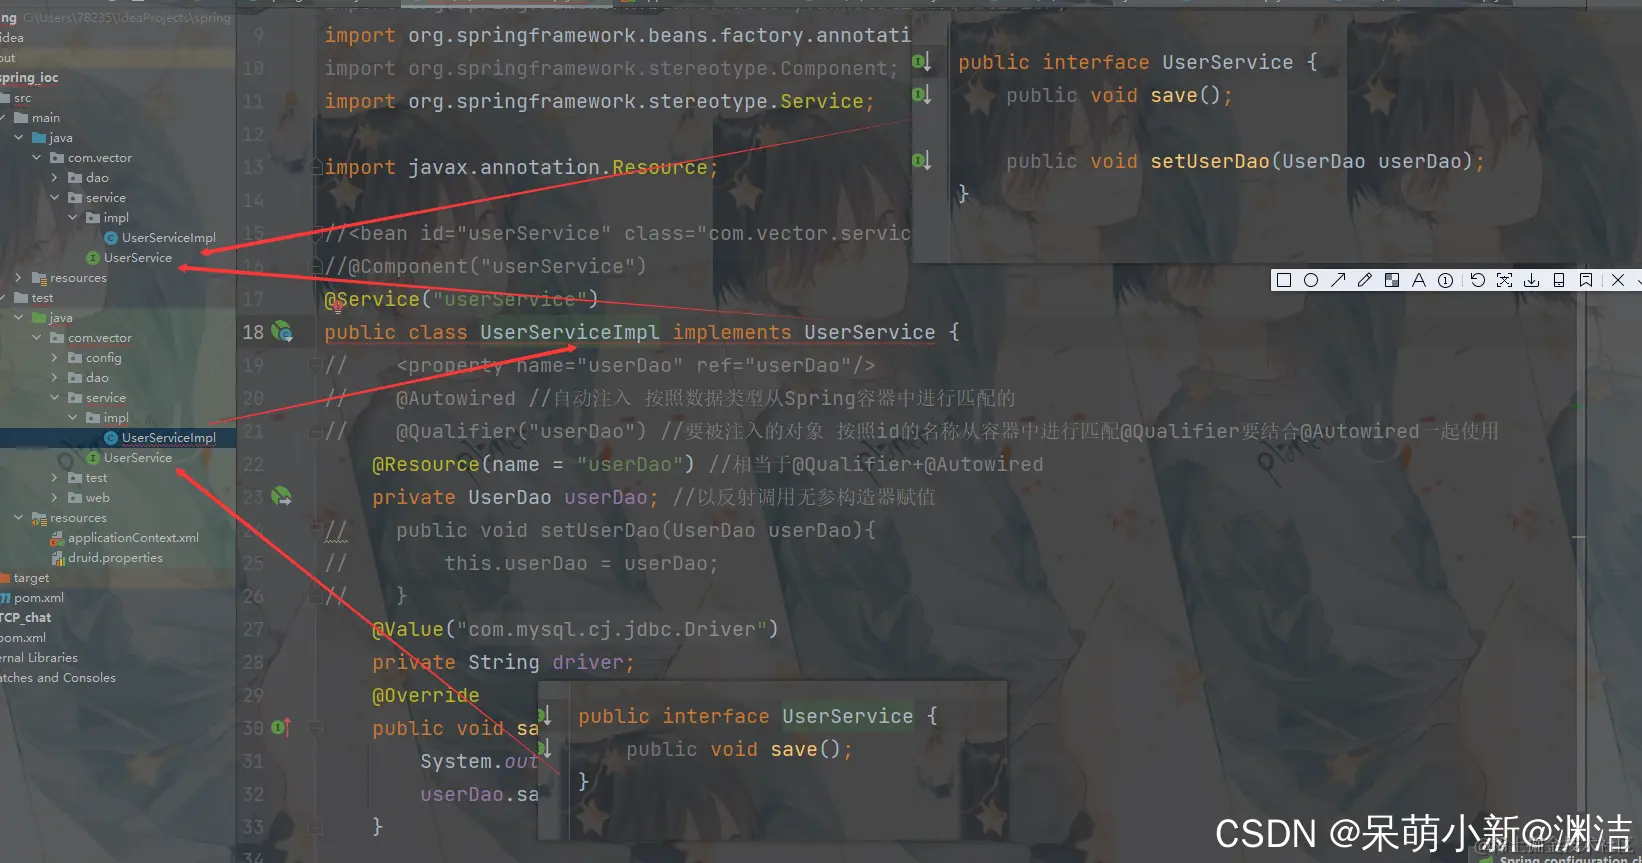
Task: Click the driver field on line 28
Action: pyautogui.click(x=588, y=662)
